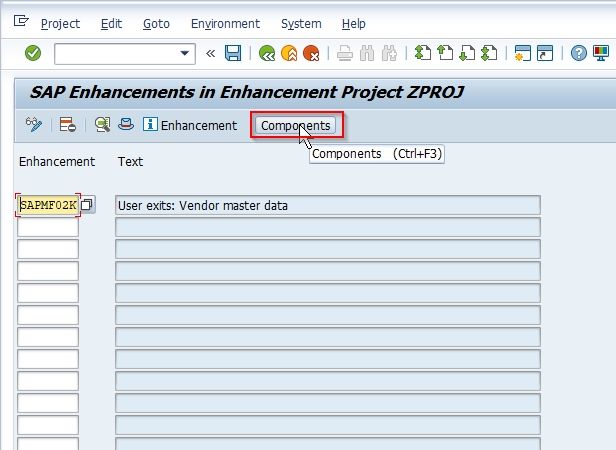Open Customize Local Layout monitor icon

click(x=601, y=53)
